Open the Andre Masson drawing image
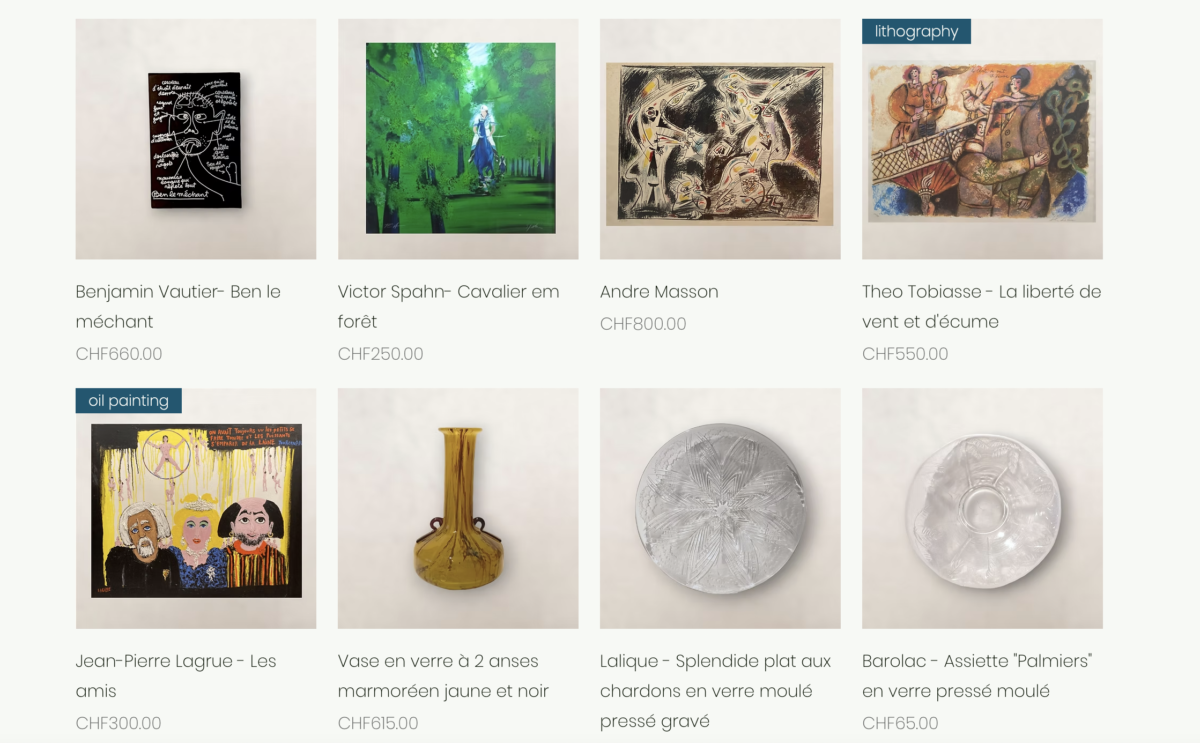 [x=720, y=139]
